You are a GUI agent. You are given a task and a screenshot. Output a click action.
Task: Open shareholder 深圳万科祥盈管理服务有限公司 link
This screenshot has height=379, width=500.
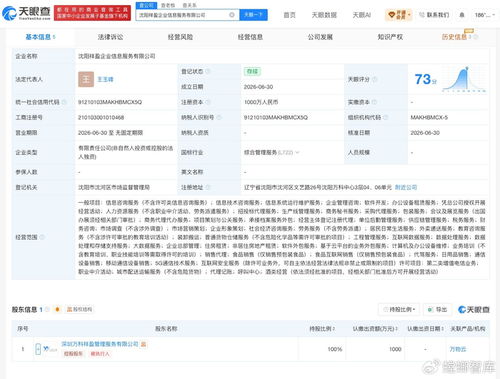coord(100,344)
